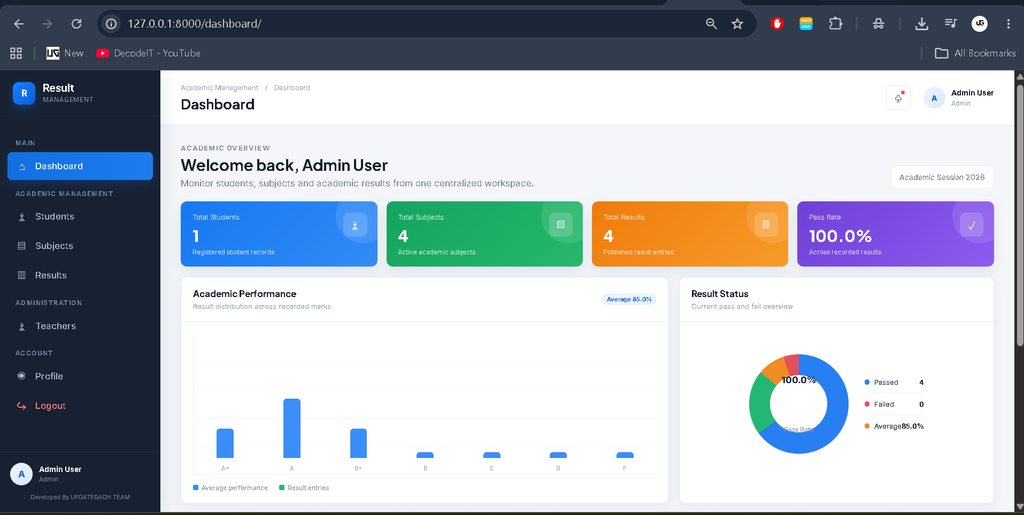Toggle the Average performance legend item

coord(231,488)
